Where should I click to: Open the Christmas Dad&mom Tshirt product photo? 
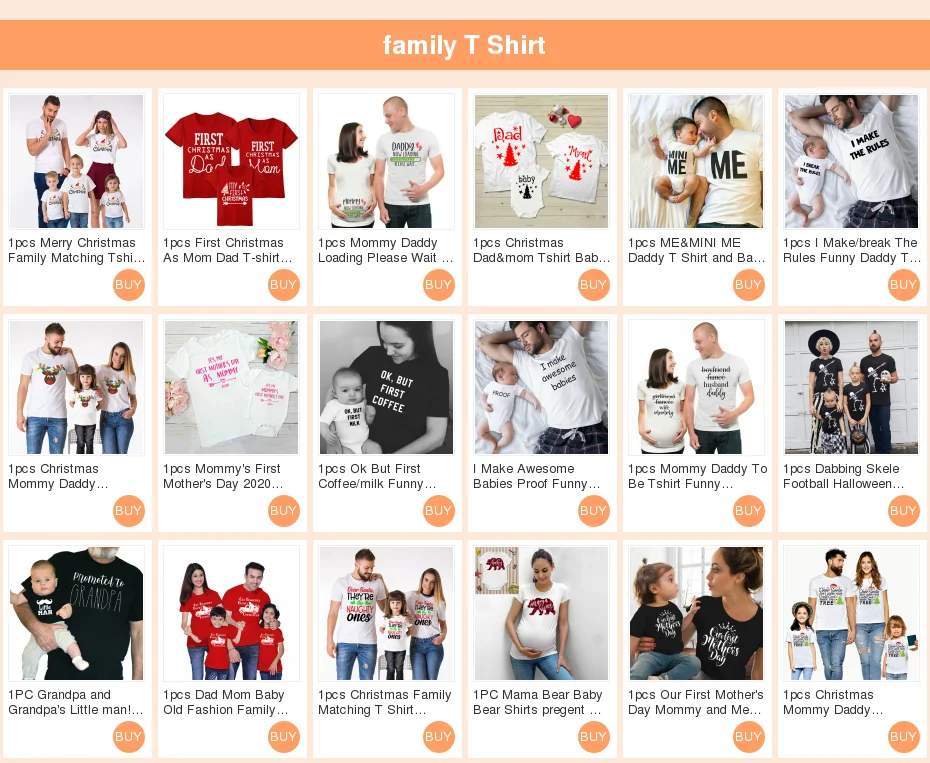542,161
